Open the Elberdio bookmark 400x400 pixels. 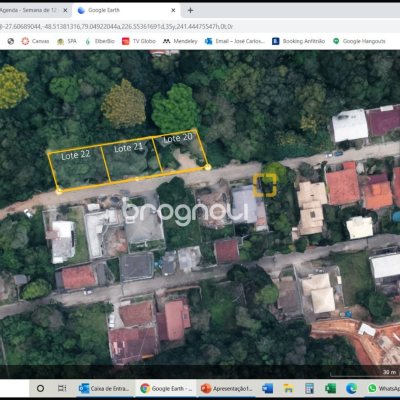pos(100,41)
